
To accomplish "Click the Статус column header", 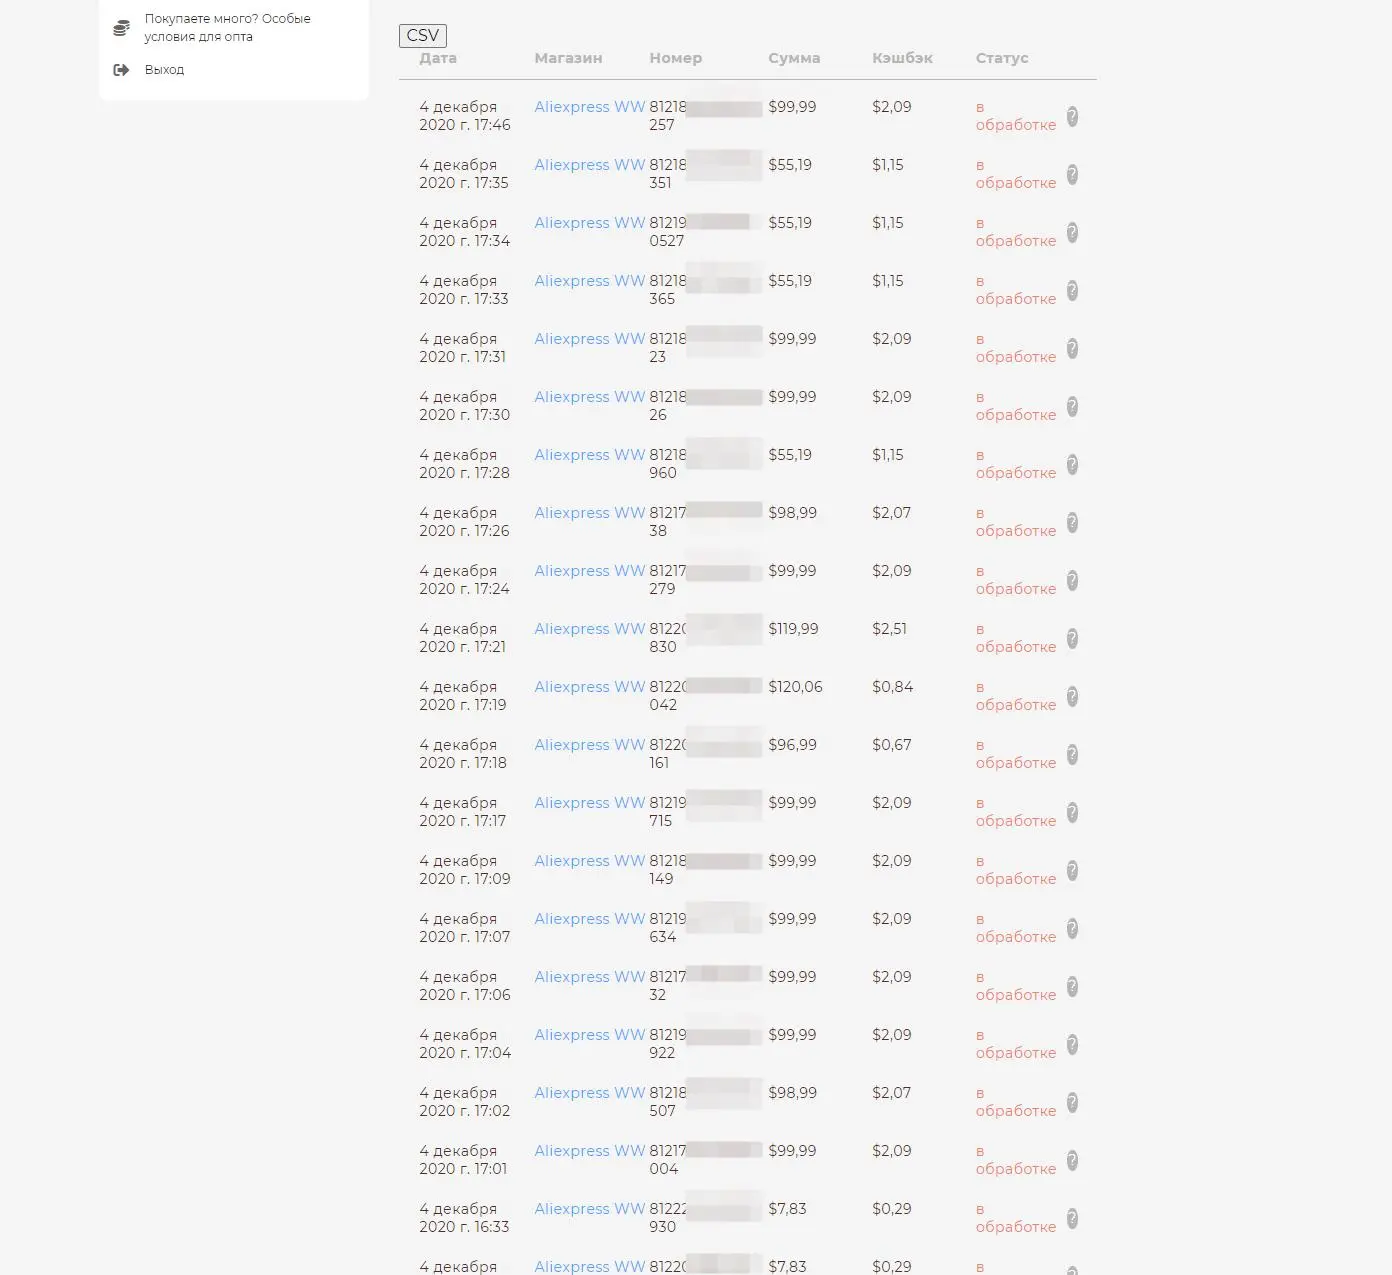I will coord(1002,58).
